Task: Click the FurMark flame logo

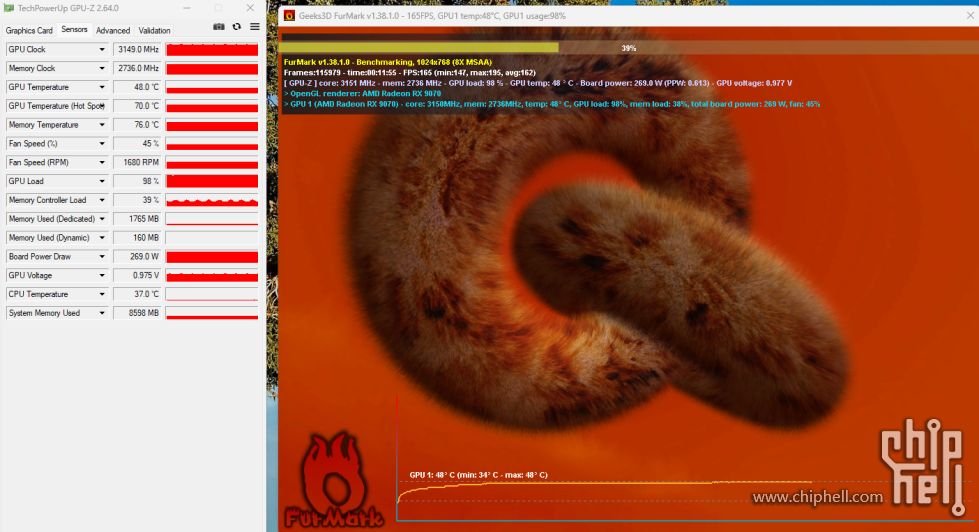Action: click(x=334, y=480)
